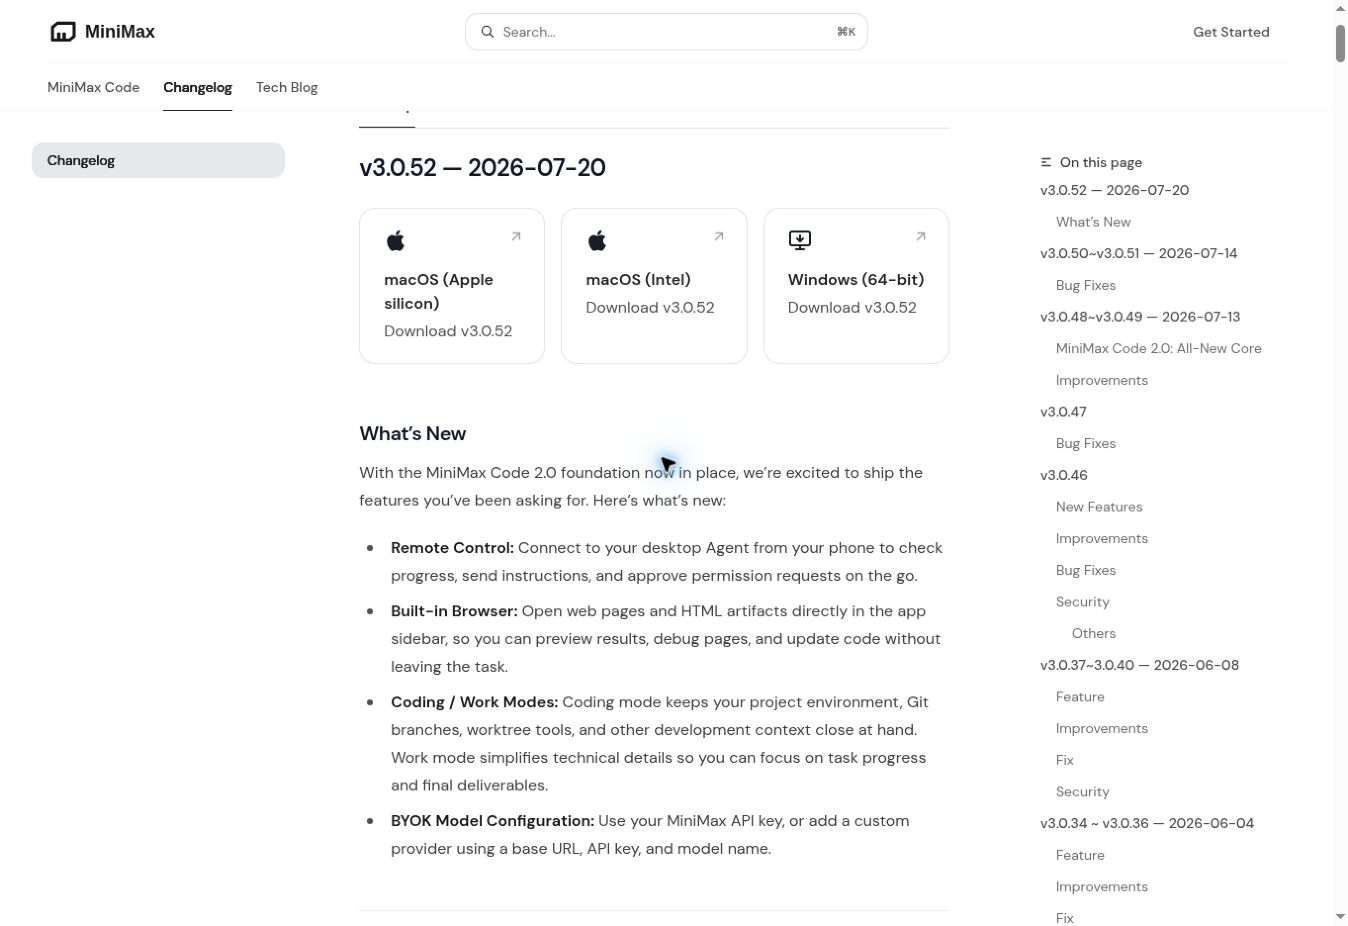Download v3.0.52 for macOS Intel

click(x=654, y=286)
